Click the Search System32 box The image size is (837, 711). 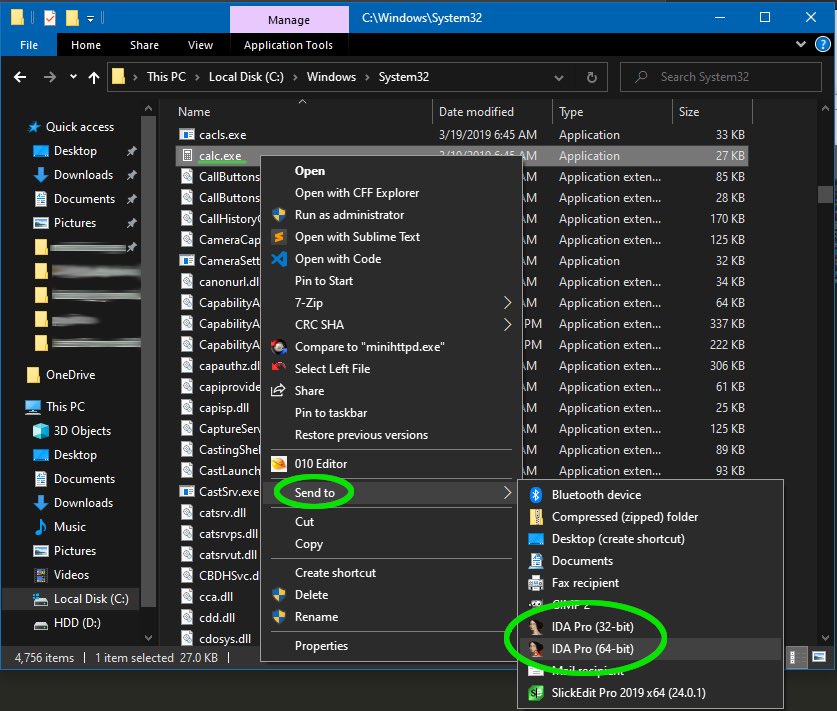pyautogui.click(x=721, y=77)
